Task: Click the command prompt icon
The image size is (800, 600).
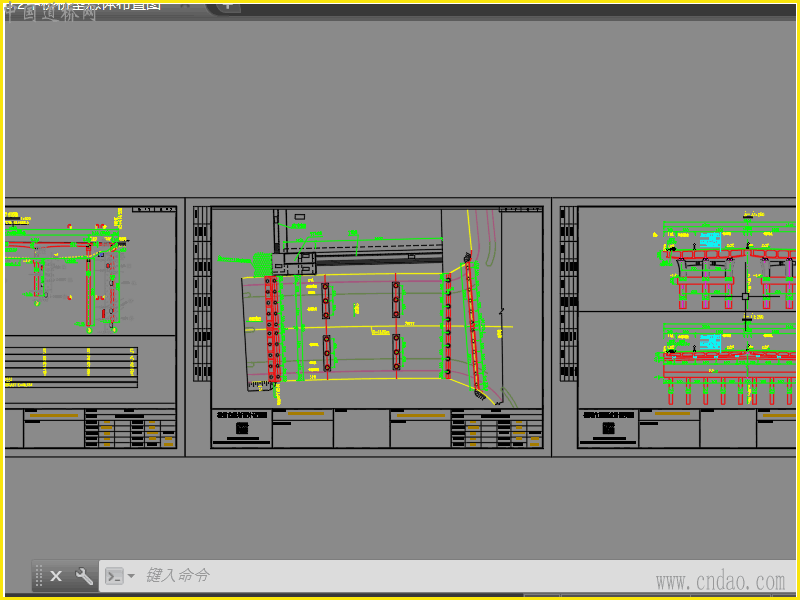Action: 114,576
